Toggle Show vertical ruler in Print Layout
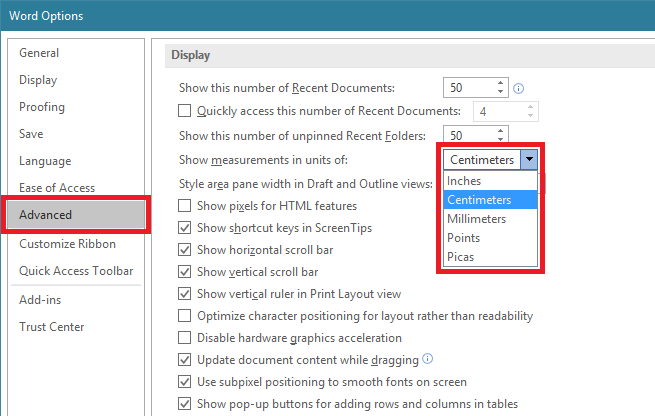Image resolution: width=655 pixels, height=416 pixels. [x=185, y=294]
